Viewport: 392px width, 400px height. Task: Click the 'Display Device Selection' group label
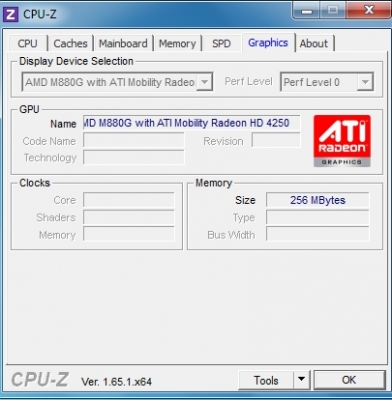[76, 61]
